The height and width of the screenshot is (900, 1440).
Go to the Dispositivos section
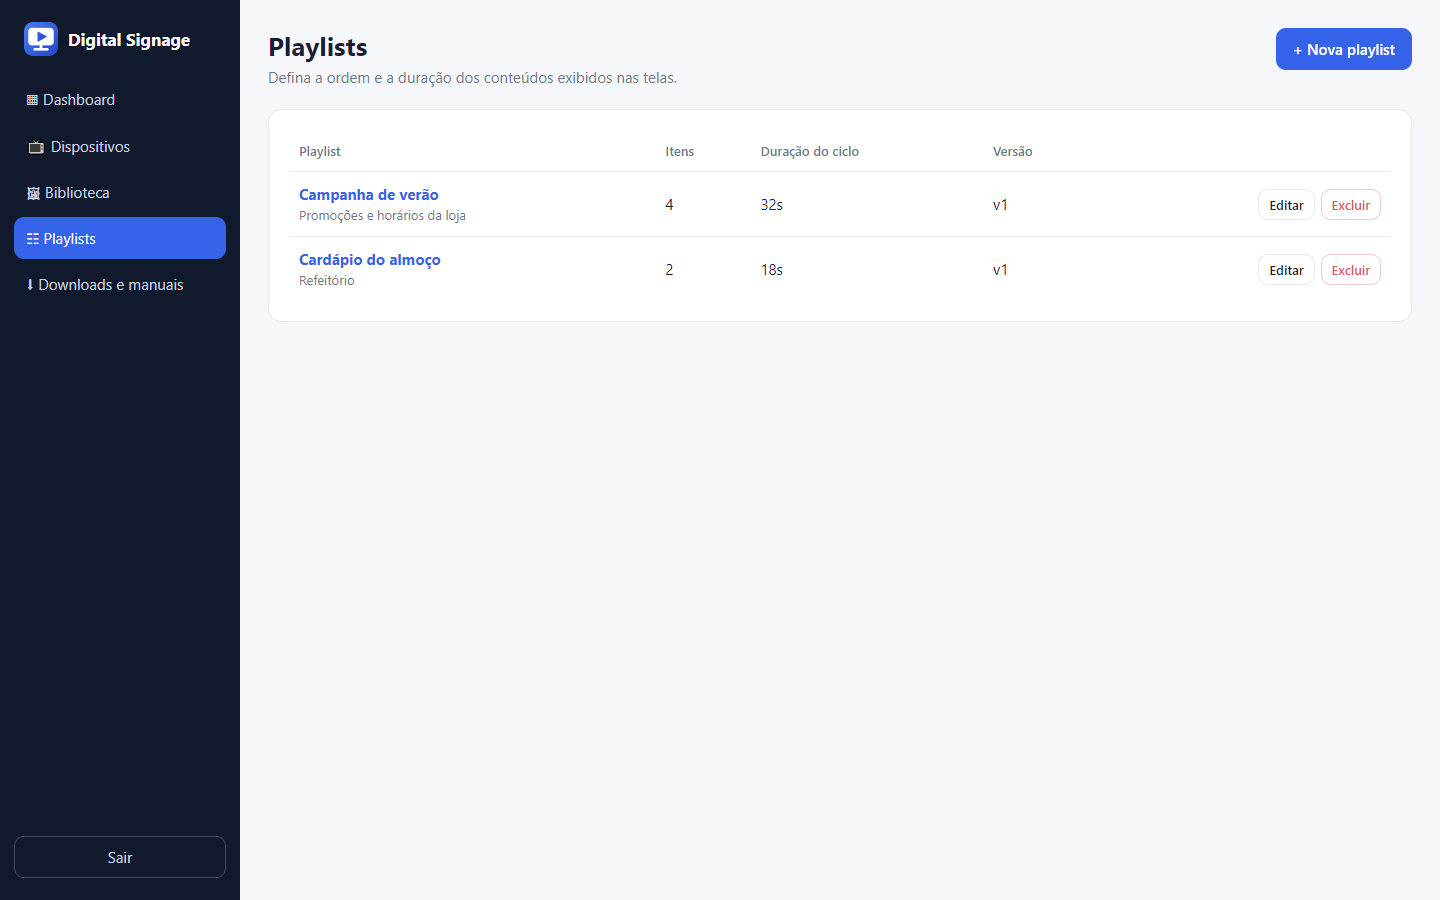[x=120, y=147]
